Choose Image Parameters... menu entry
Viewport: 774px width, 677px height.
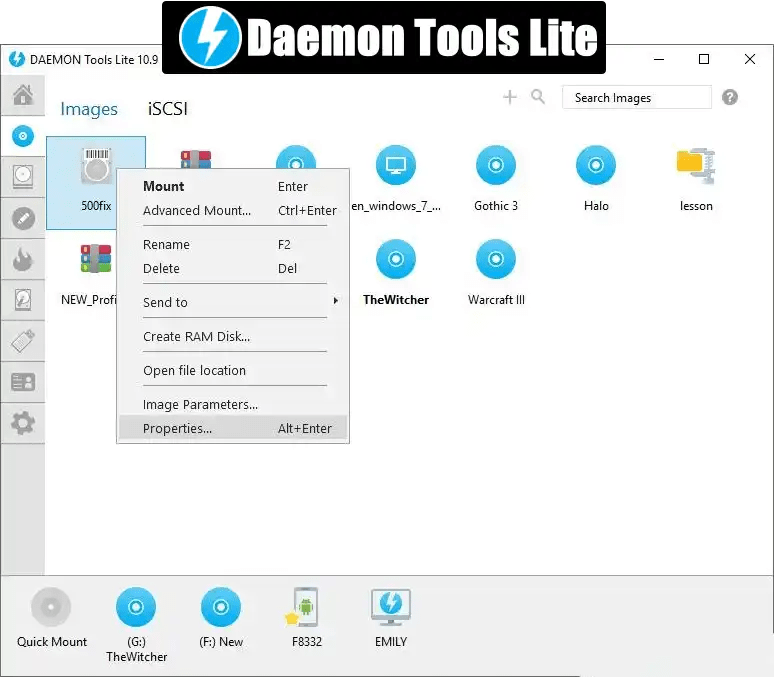[233, 404]
